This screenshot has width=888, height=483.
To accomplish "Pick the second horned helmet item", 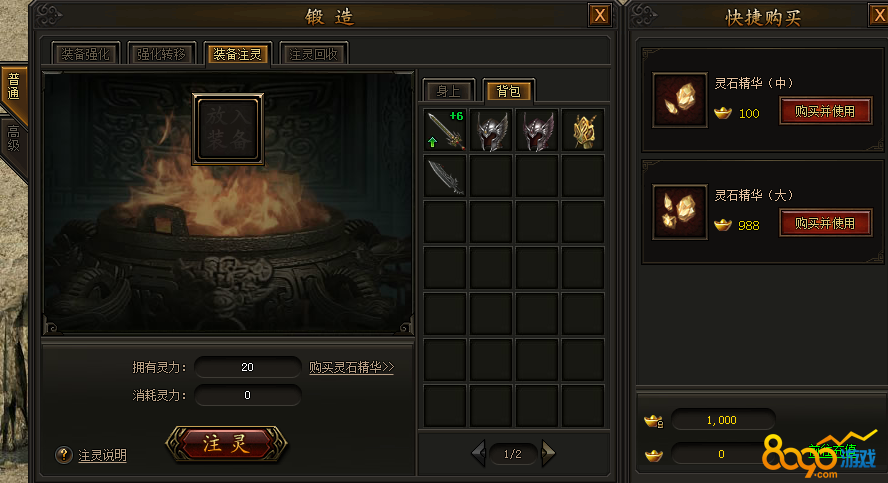I will coord(537,130).
